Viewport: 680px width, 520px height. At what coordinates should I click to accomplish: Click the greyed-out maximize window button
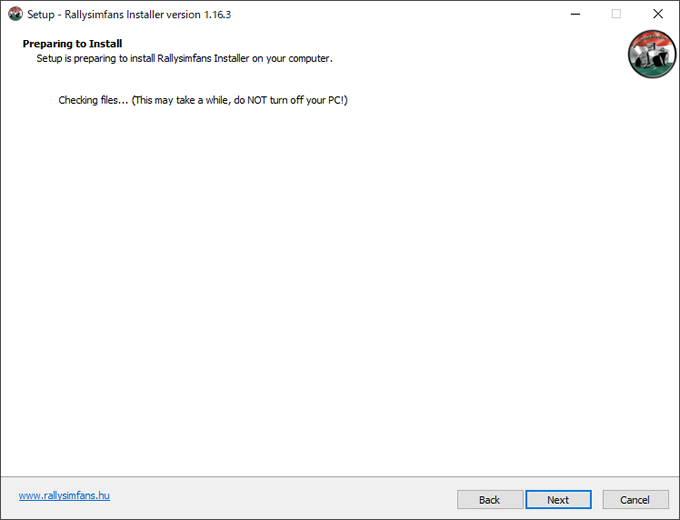[616, 14]
